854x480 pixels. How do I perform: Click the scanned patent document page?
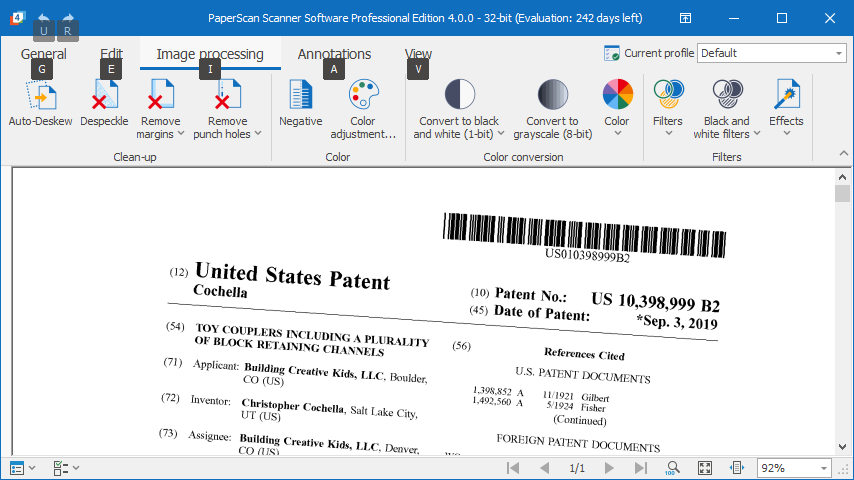[x=424, y=312]
